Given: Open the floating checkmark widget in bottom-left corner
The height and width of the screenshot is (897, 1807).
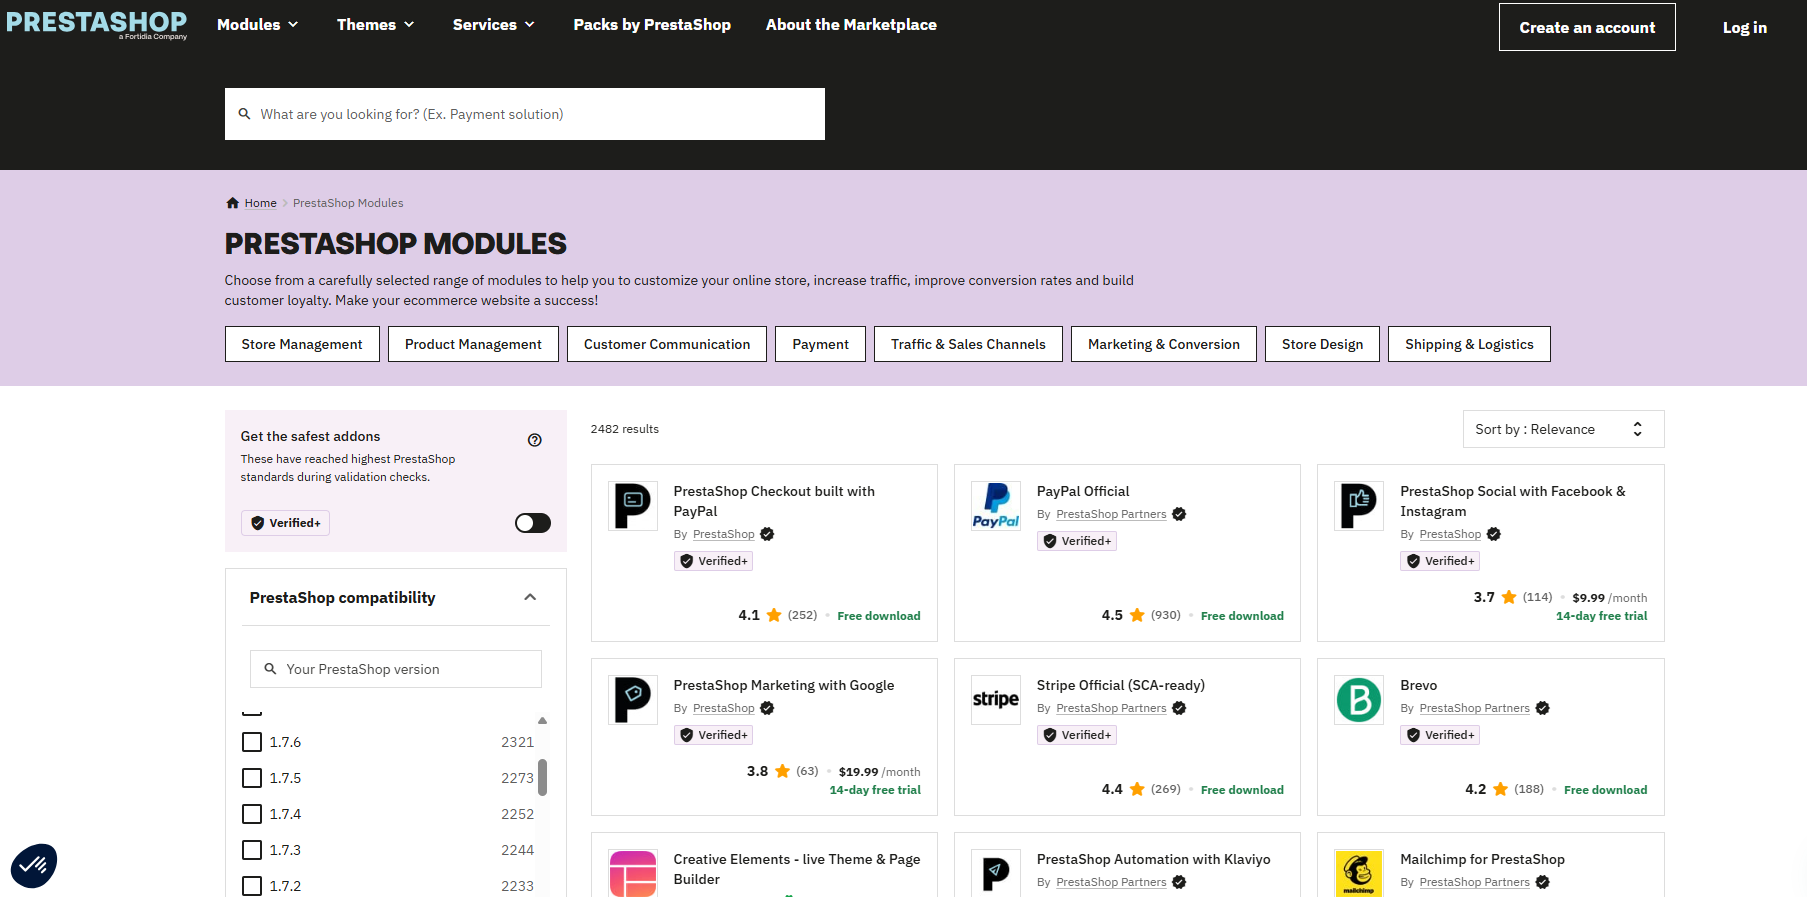Looking at the screenshot, I should pos(34,865).
